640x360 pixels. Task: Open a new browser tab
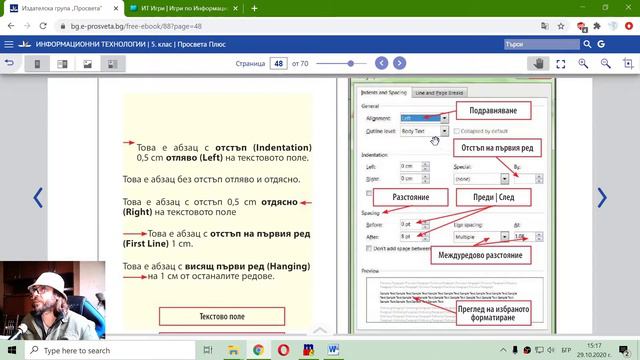tap(254, 8)
